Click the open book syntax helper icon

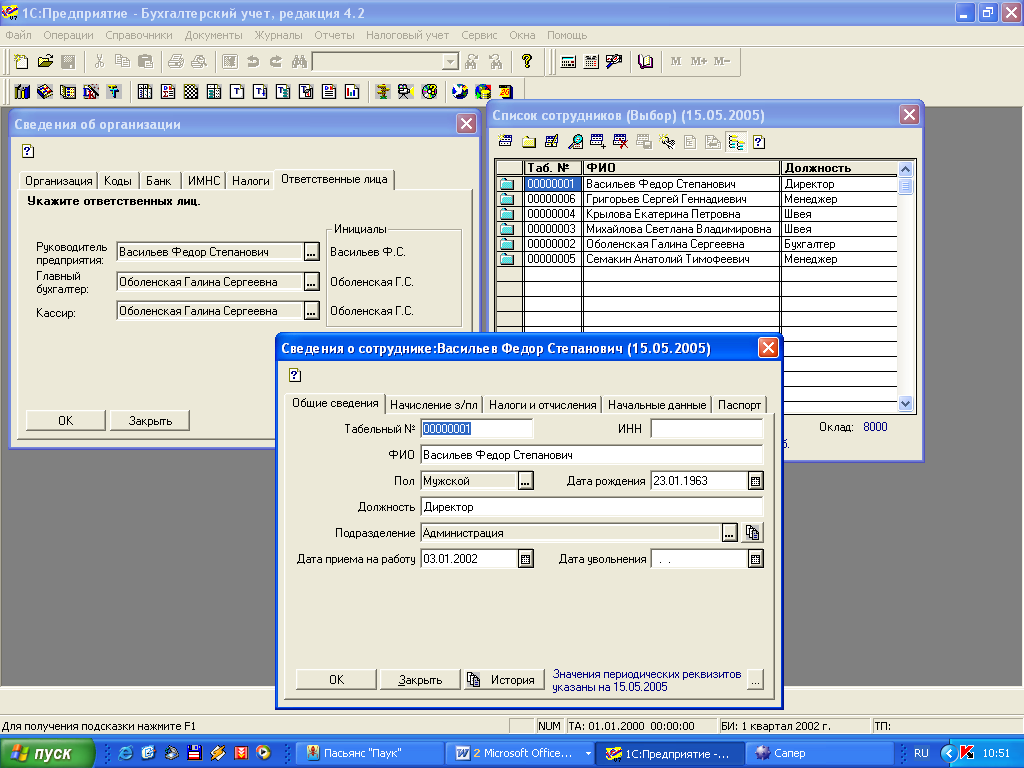645,61
